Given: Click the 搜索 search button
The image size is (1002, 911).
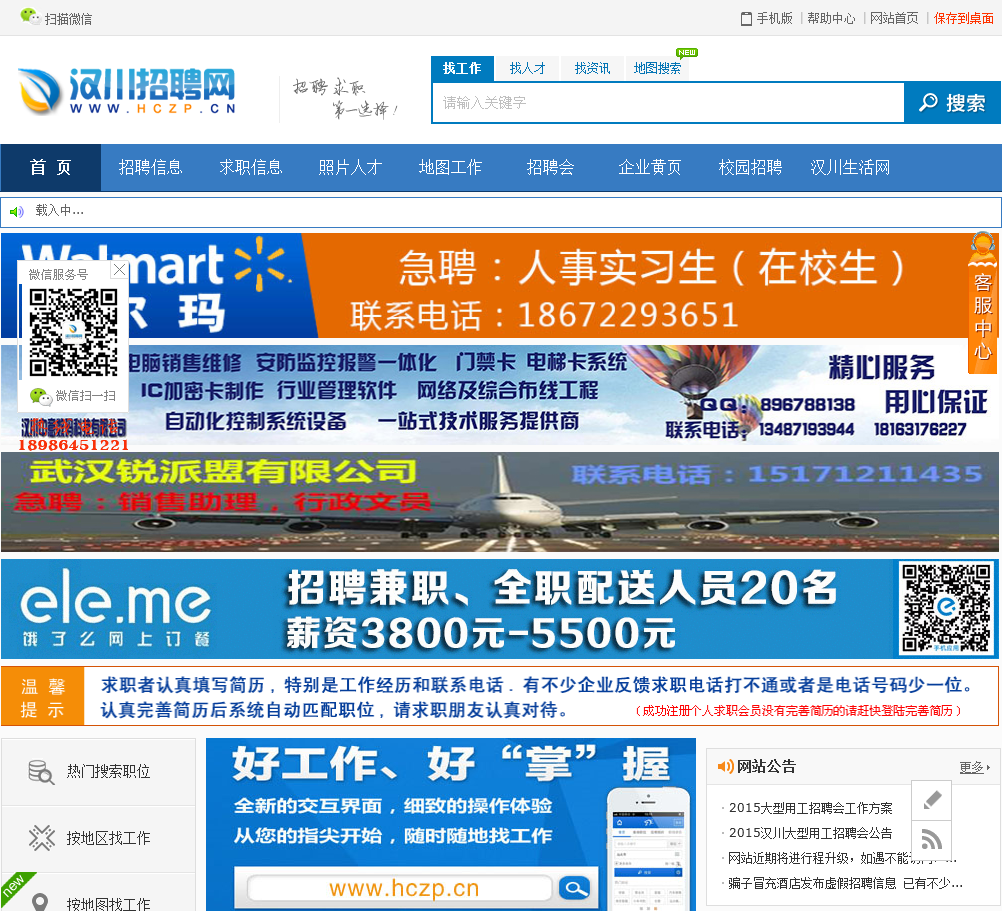Looking at the screenshot, I should 952,102.
